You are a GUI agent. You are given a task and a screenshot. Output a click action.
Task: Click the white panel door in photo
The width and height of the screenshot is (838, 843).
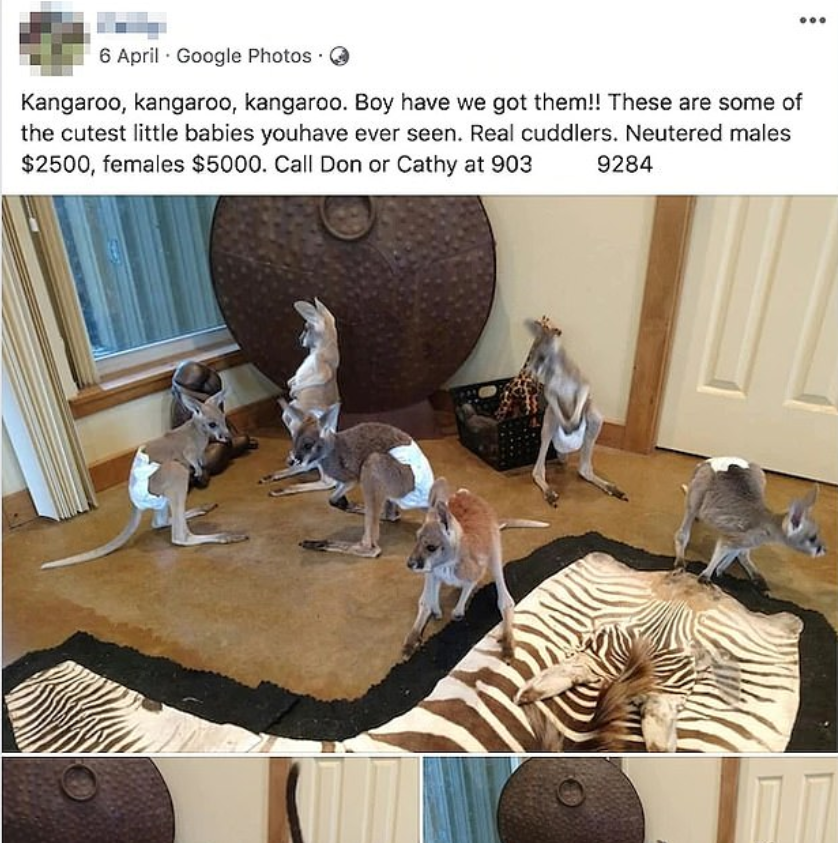[x=748, y=334]
